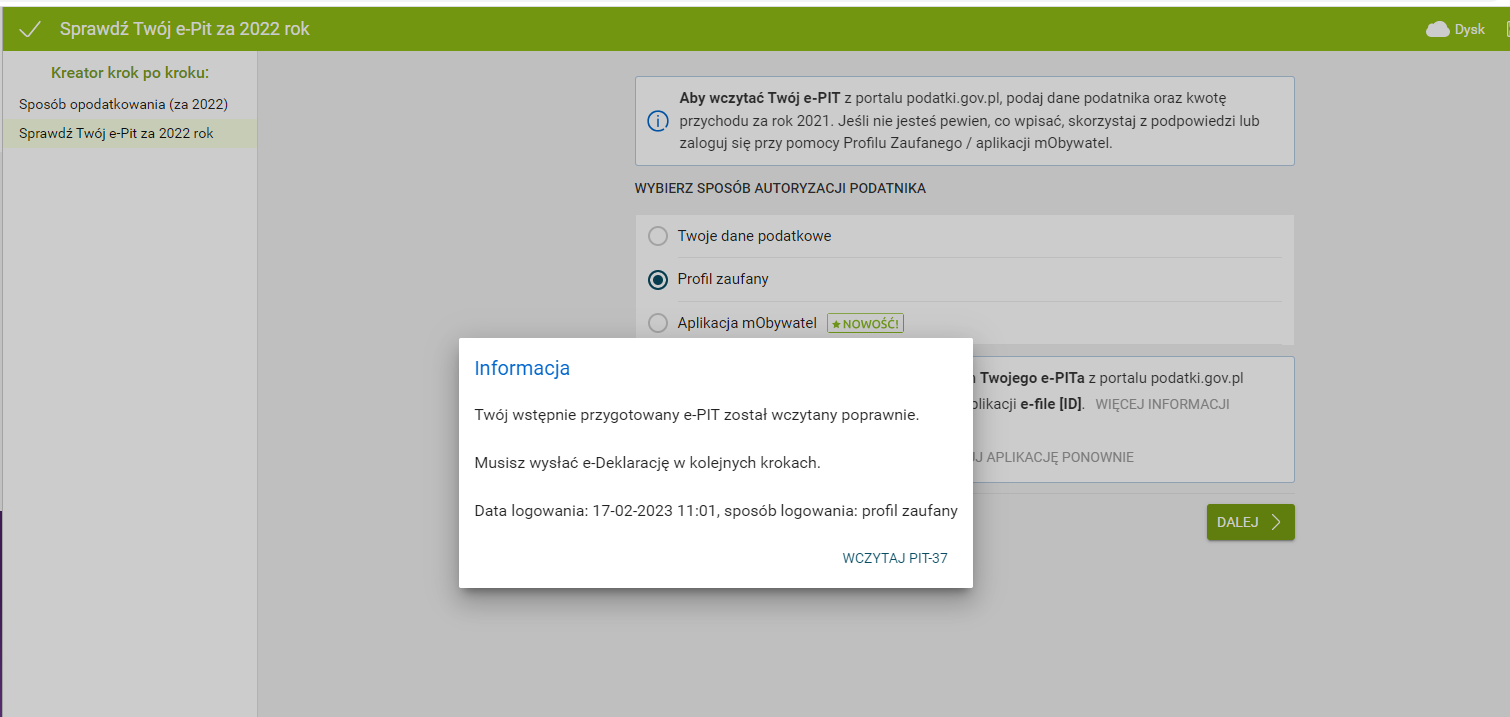Click the star NOWOŚĆ! badge

tap(865, 324)
